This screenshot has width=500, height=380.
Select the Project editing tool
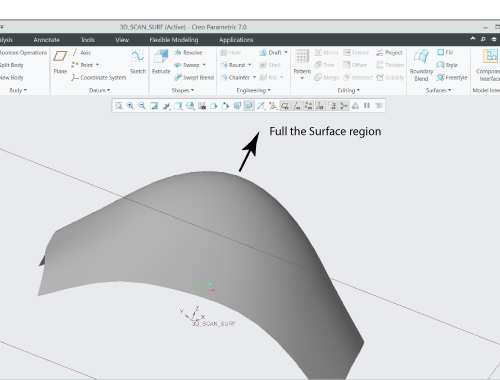click(x=389, y=53)
